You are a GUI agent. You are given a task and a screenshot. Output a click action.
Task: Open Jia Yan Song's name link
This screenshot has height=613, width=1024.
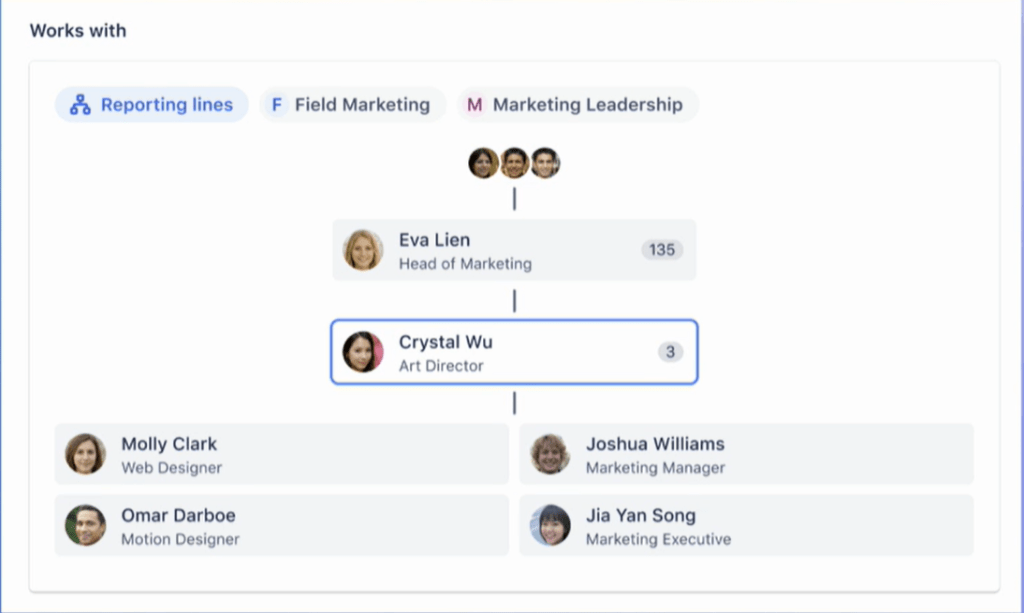click(641, 516)
